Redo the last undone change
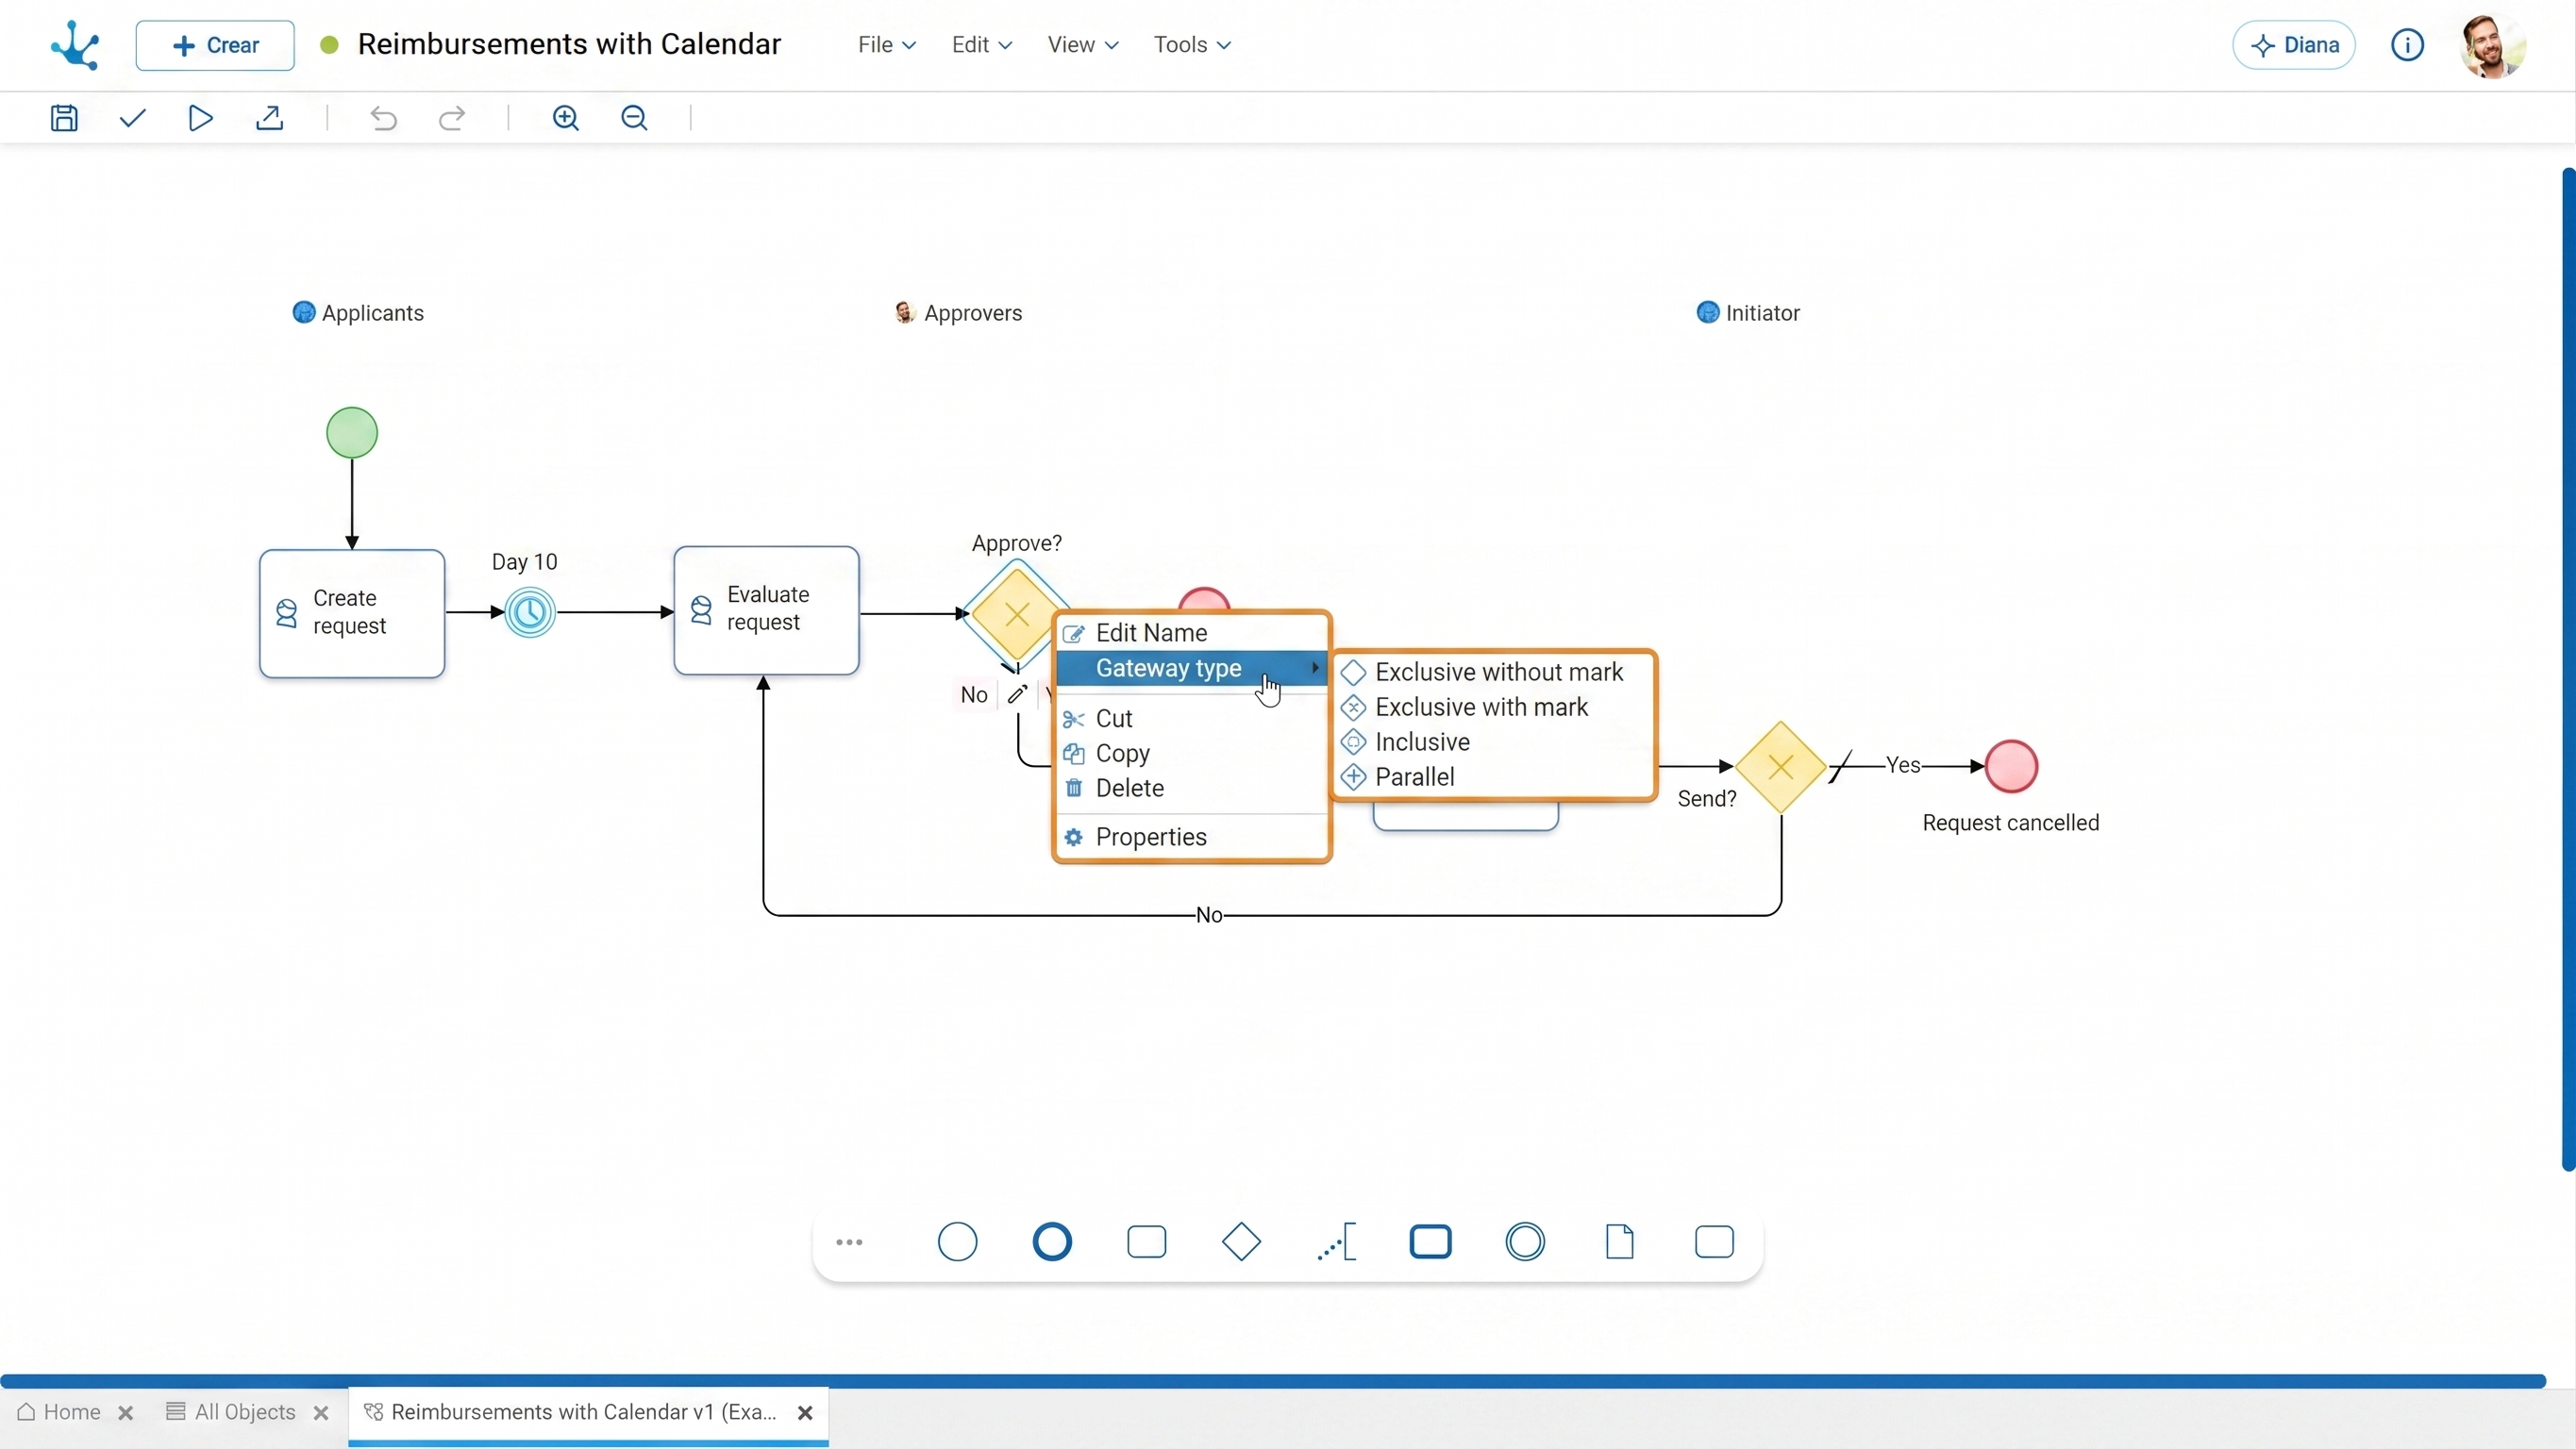The width and height of the screenshot is (2576, 1449). [452, 118]
